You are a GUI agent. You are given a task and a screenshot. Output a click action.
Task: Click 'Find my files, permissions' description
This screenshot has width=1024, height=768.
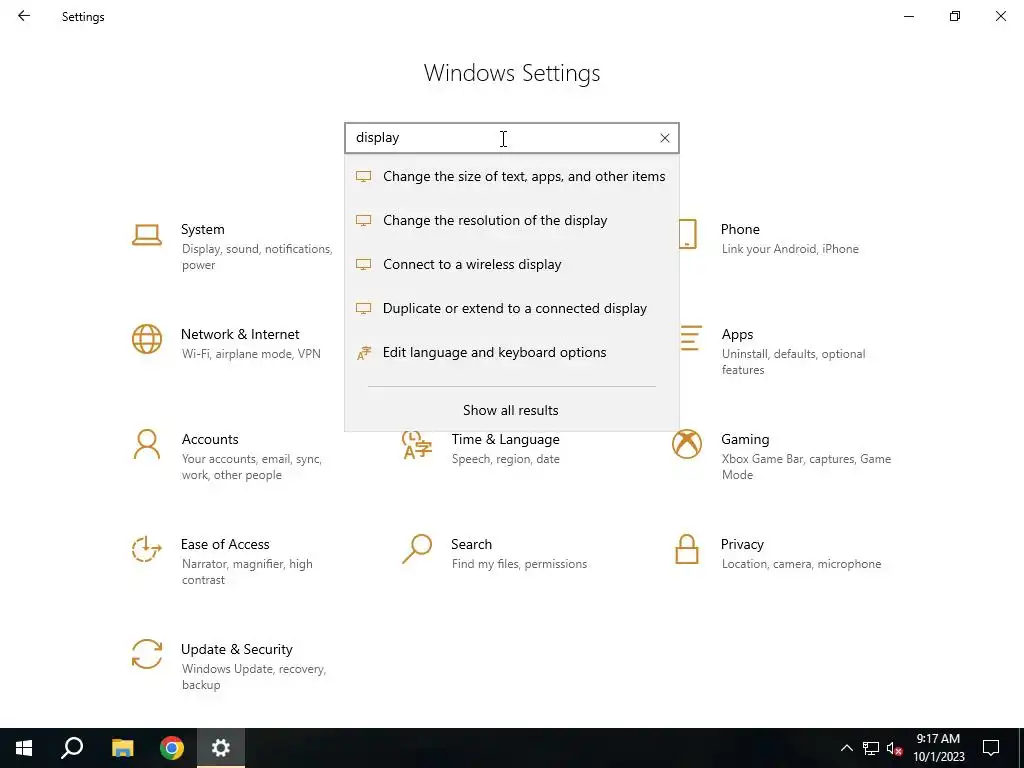point(519,564)
